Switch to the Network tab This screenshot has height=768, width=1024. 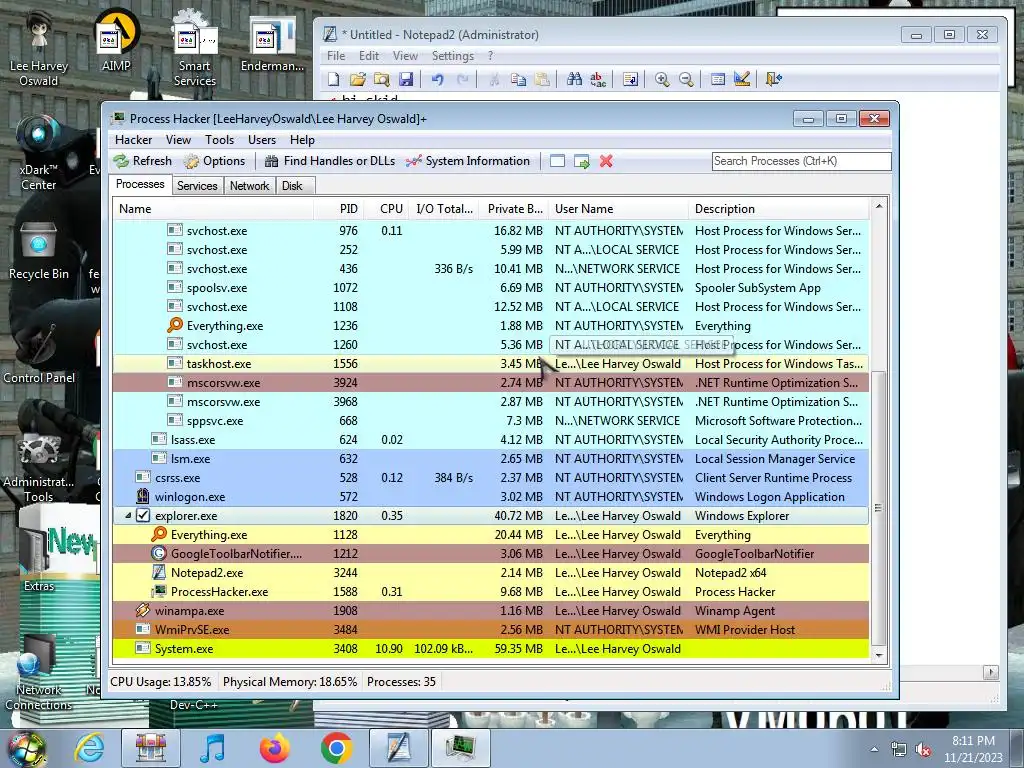tap(249, 186)
